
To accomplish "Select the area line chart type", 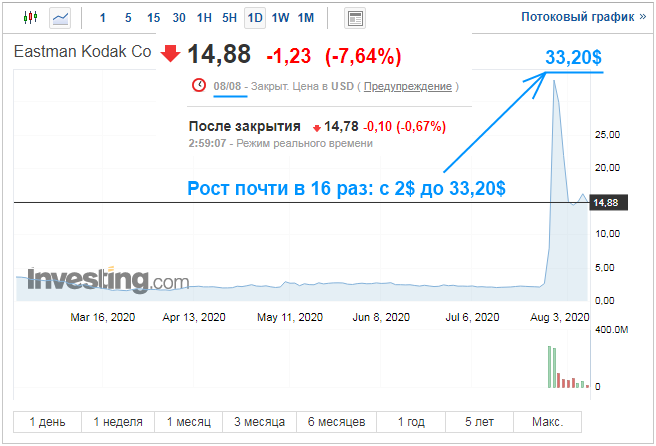I will (x=60, y=18).
